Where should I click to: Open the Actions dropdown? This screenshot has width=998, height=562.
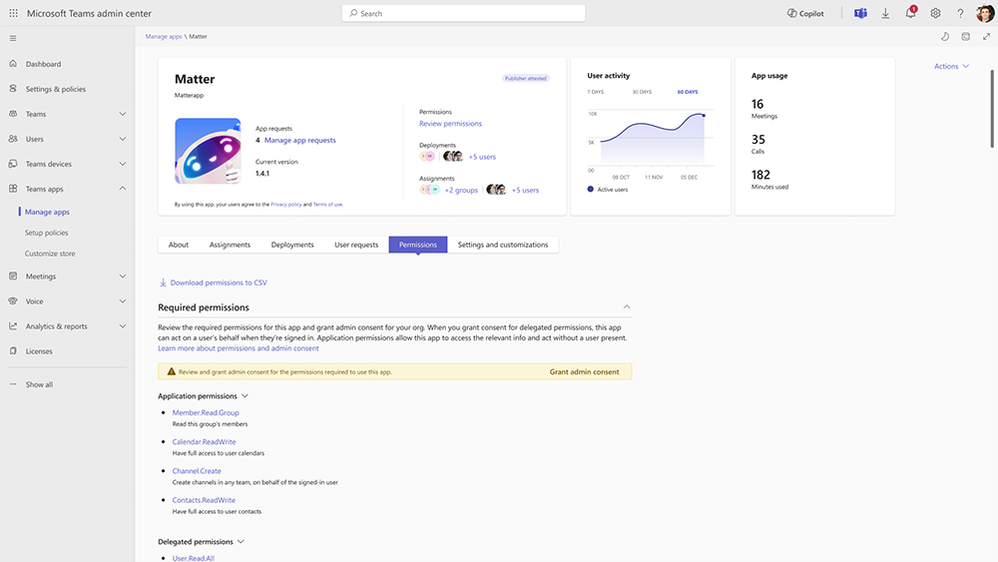(x=952, y=66)
